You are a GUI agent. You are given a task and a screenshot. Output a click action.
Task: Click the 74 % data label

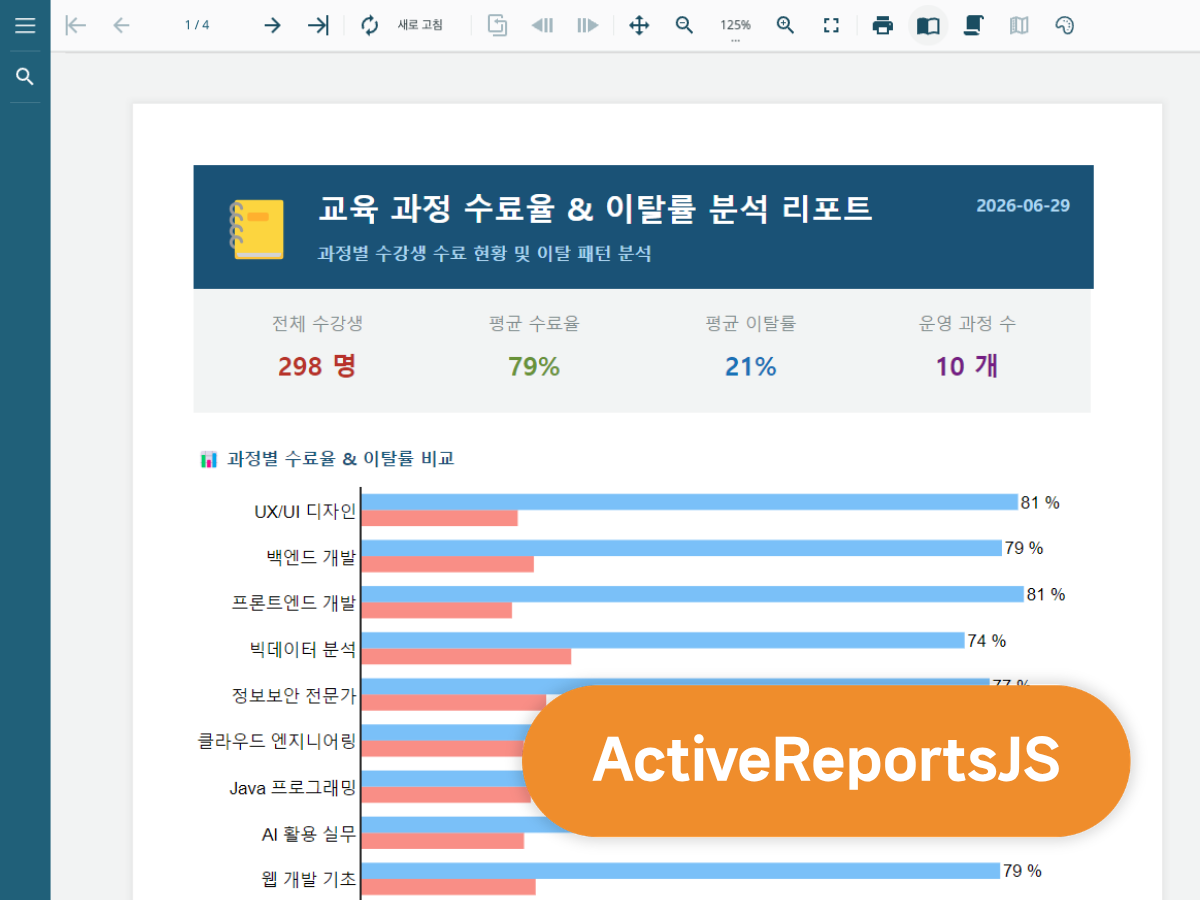click(986, 641)
